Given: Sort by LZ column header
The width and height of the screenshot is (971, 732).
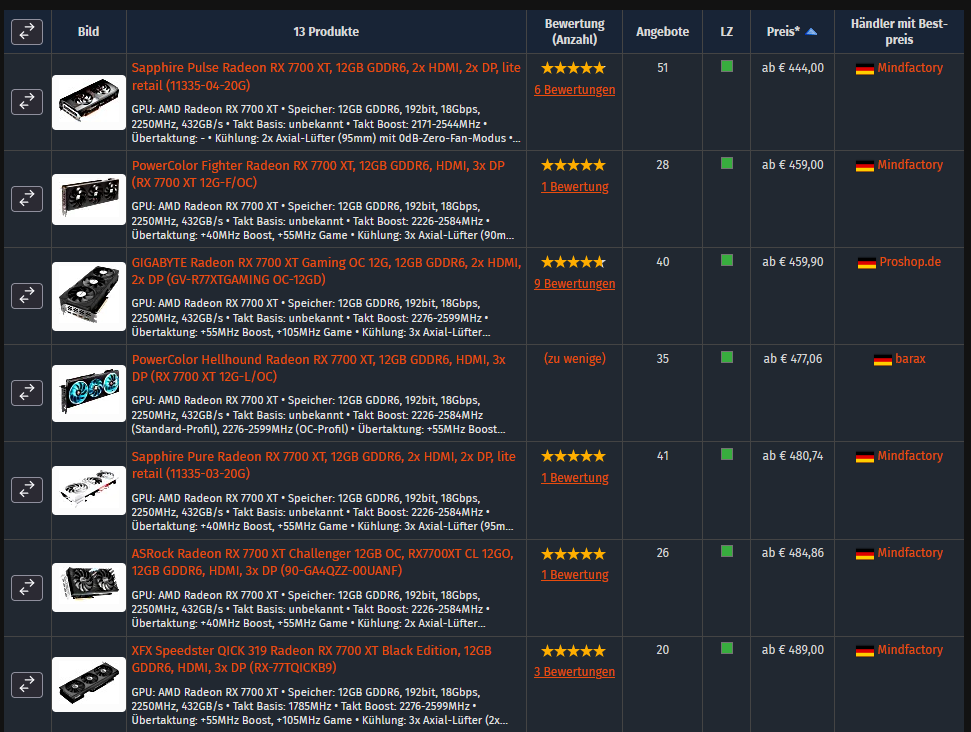Looking at the screenshot, I should coord(726,32).
